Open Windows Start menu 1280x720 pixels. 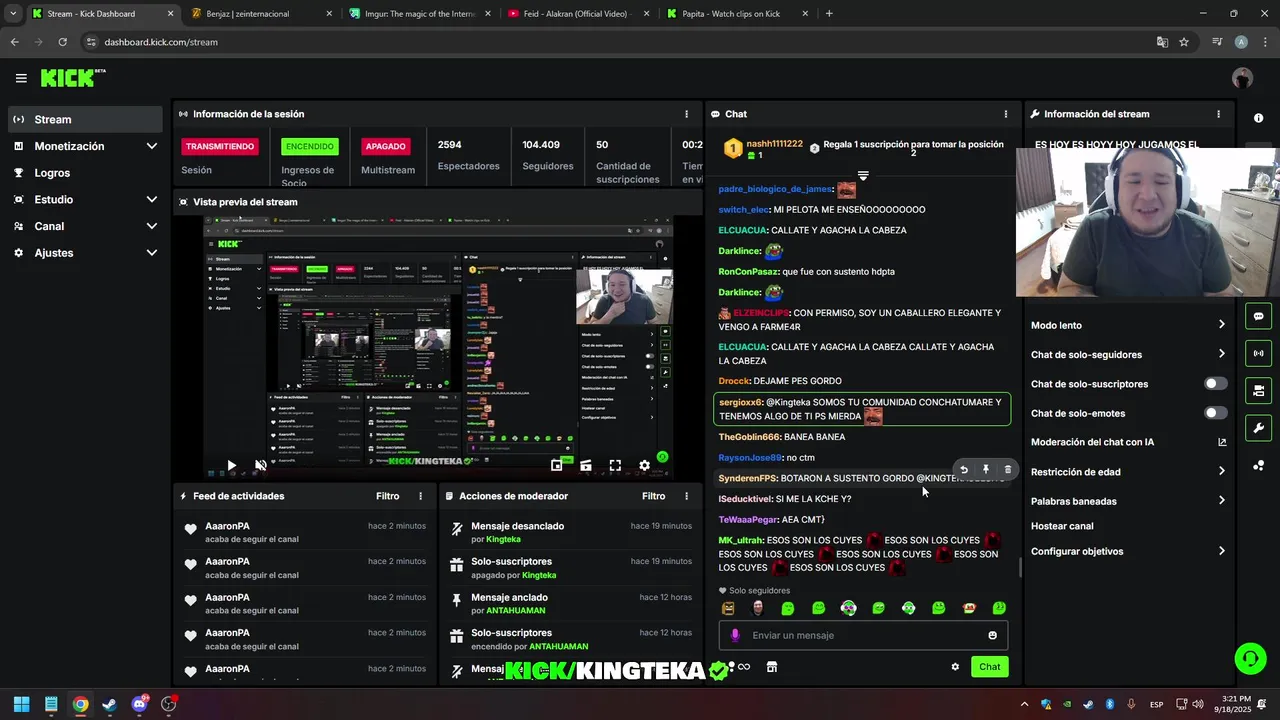pos(21,704)
